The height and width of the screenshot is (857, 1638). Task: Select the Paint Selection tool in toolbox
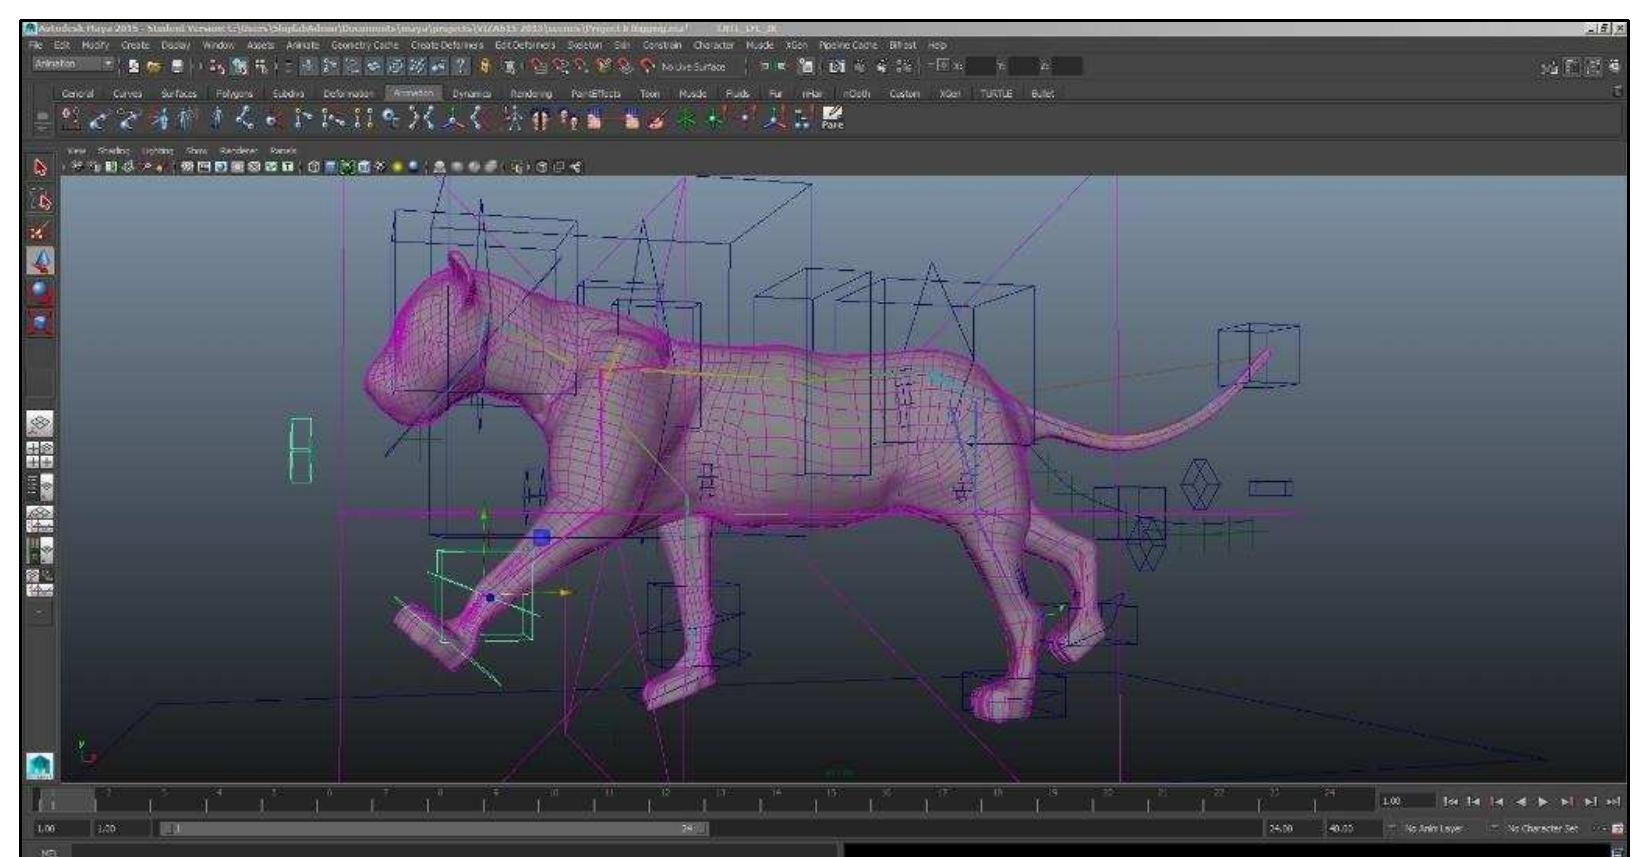40,231
